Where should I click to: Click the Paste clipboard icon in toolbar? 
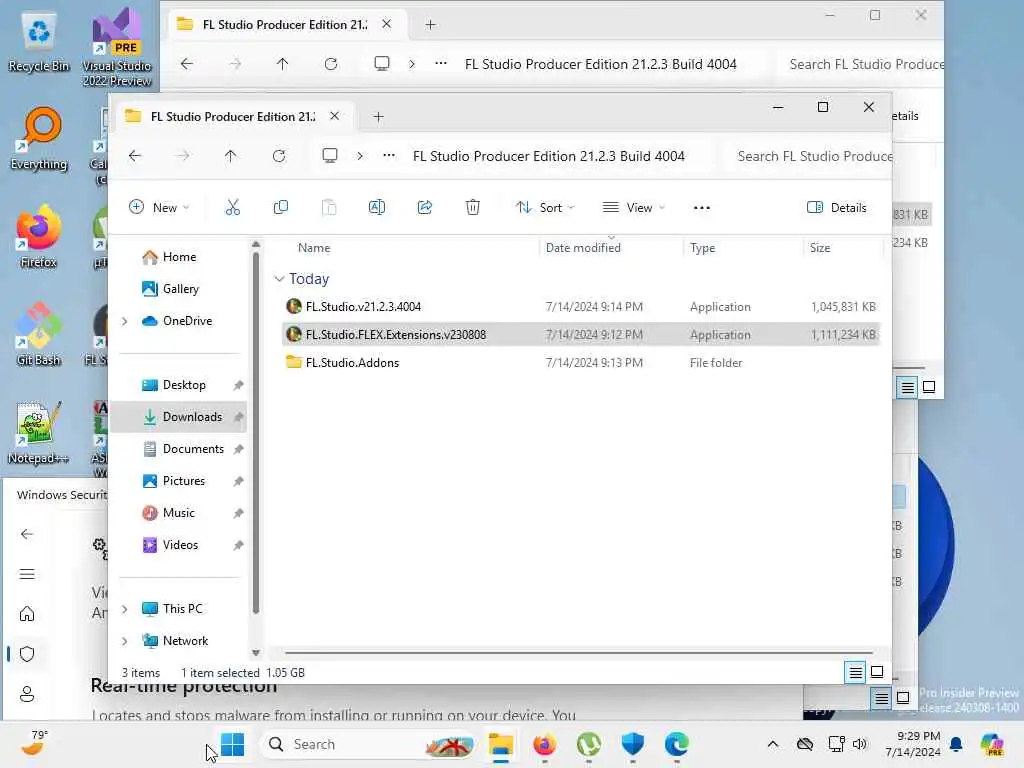coord(329,208)
